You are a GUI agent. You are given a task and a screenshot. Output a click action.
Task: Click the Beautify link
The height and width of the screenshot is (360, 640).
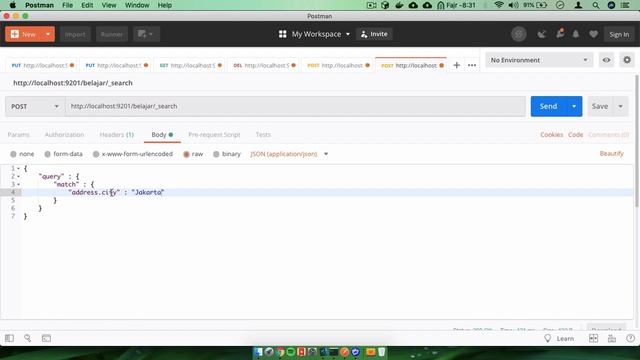pos(611,153)
